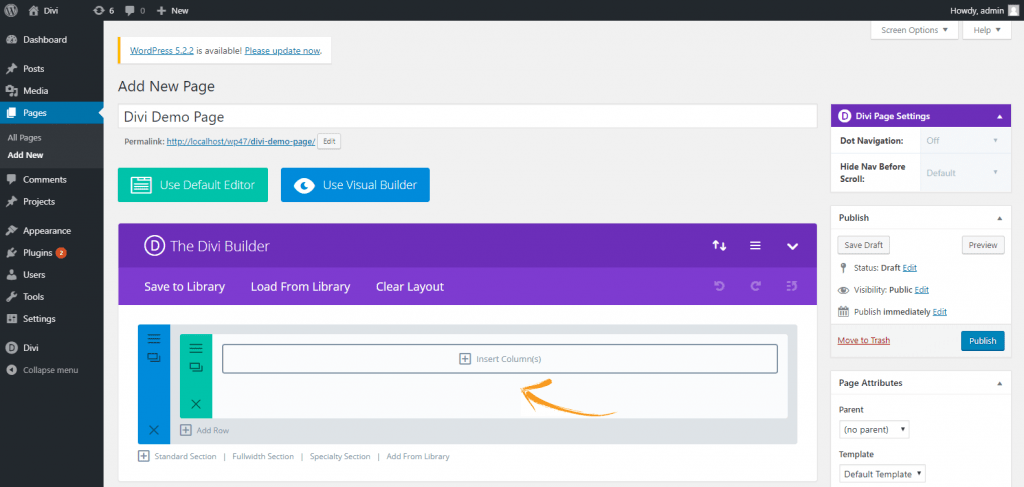Switch to Use Default Editor
Viewport: 1024px width, 487px height.
click(193, 185)
